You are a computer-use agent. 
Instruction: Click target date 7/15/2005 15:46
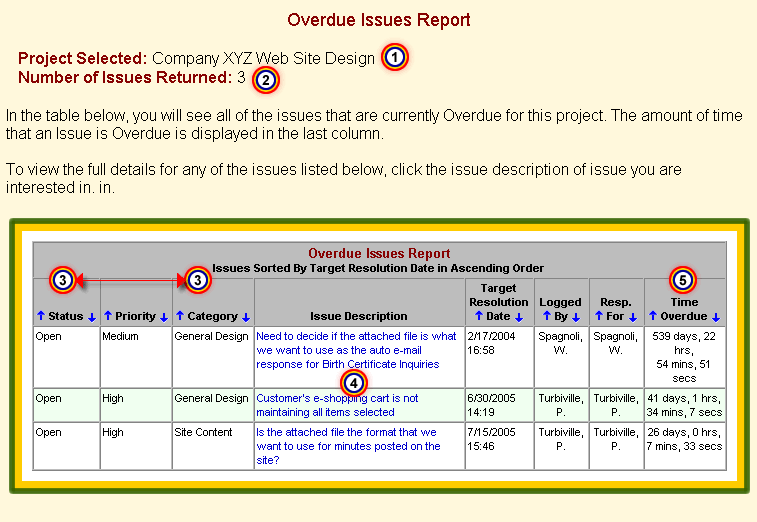pyautogui.click(x=491, y=439)
